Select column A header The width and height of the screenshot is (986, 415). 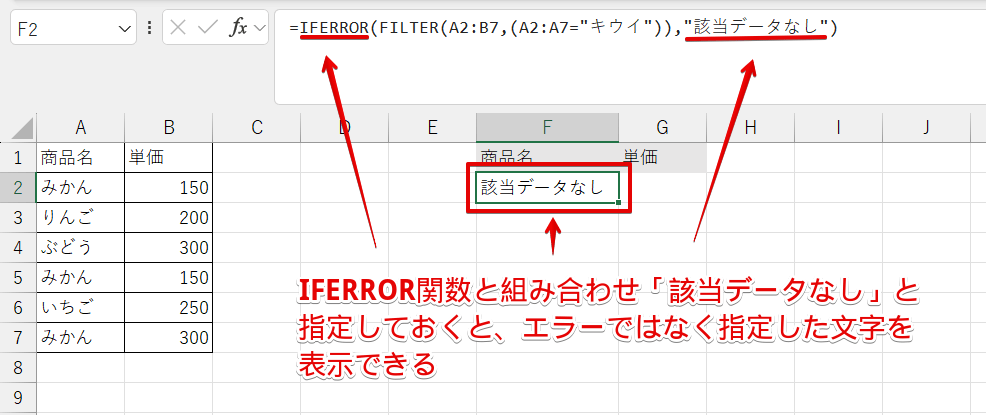tap(80, 128)
